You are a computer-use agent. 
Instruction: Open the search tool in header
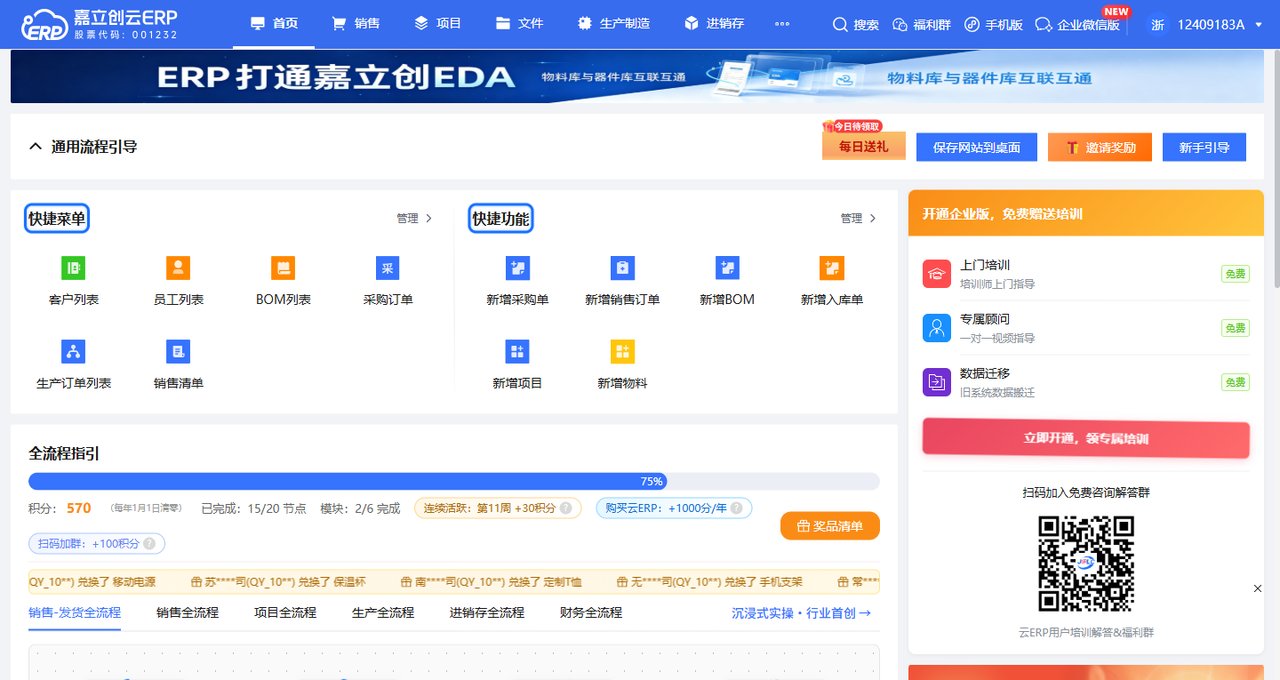pyautogui.click(x=856, y=24)
